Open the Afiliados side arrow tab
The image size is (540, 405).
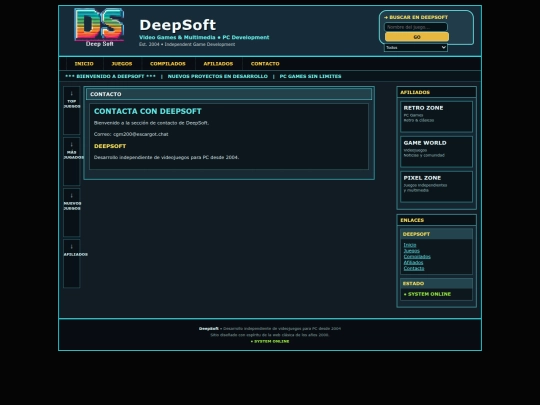point(72,263)
